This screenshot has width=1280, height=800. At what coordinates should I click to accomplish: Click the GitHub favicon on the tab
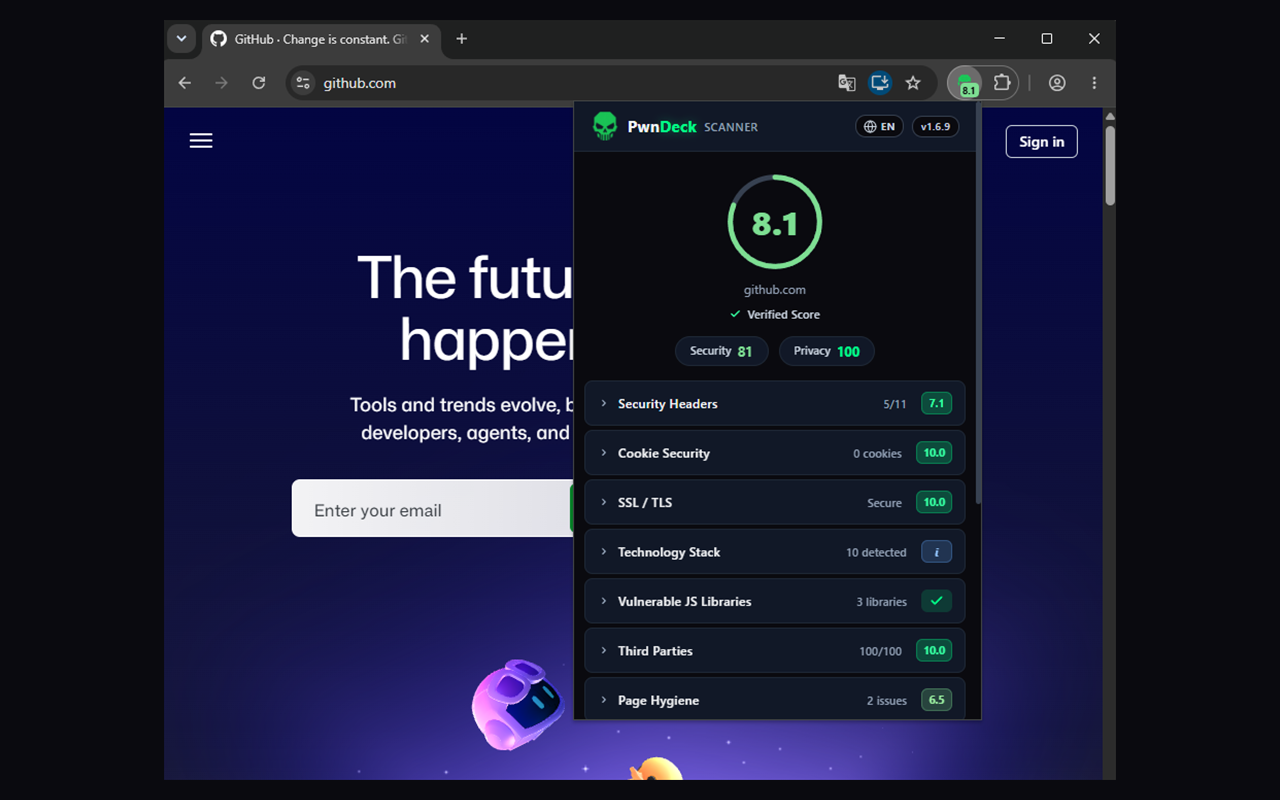coord(218,39)
